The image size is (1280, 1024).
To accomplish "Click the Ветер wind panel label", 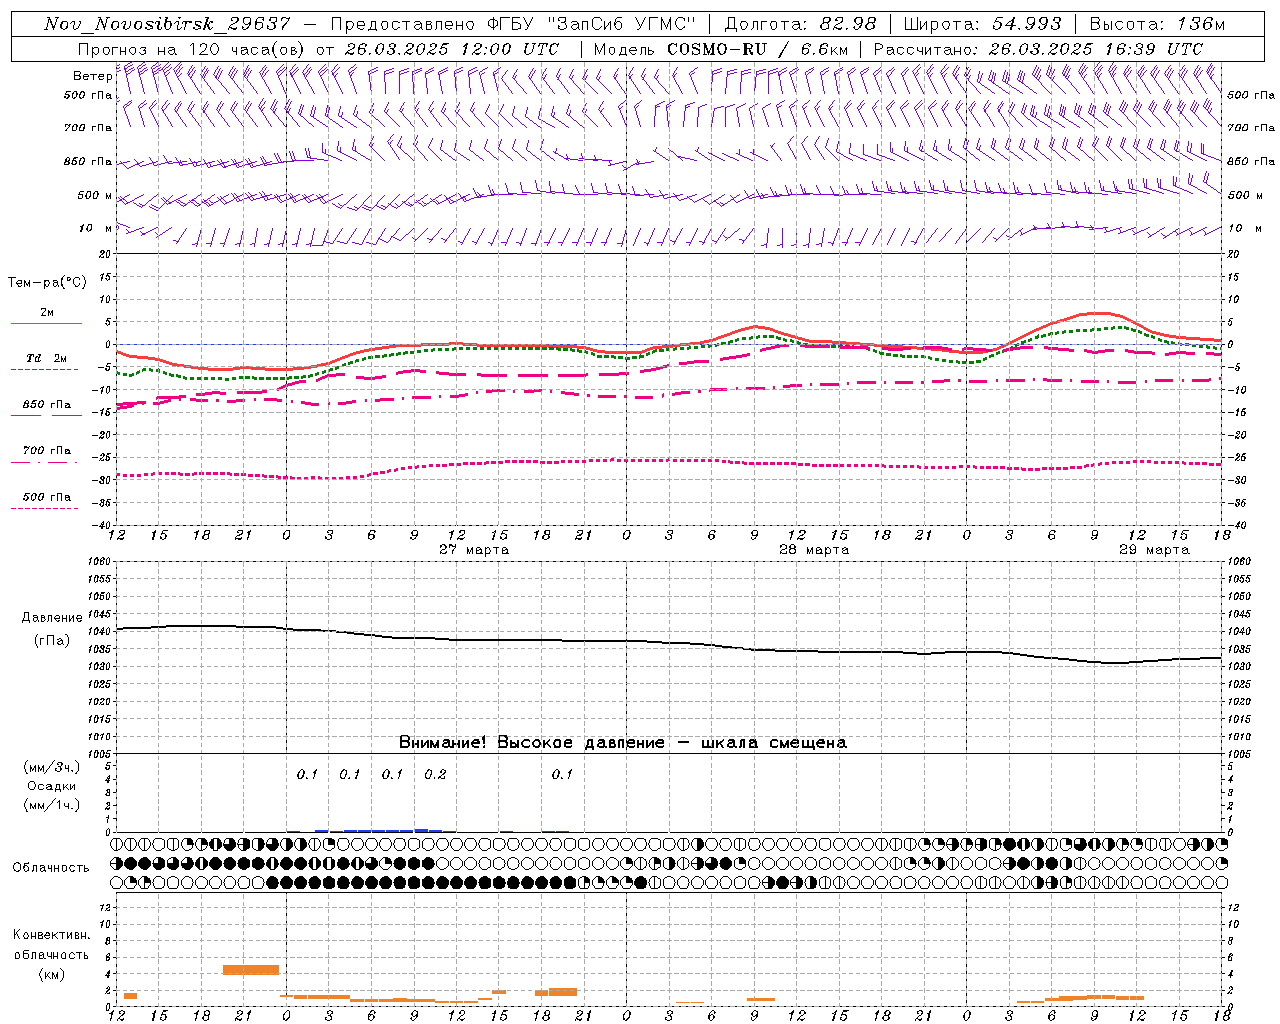I will [x=92, y=76].
